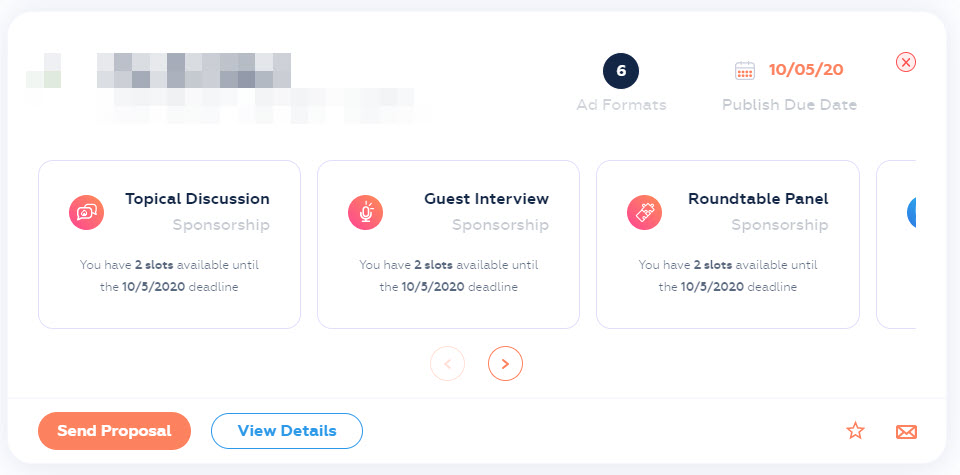Open message via the envelope icon

[906, 431]
